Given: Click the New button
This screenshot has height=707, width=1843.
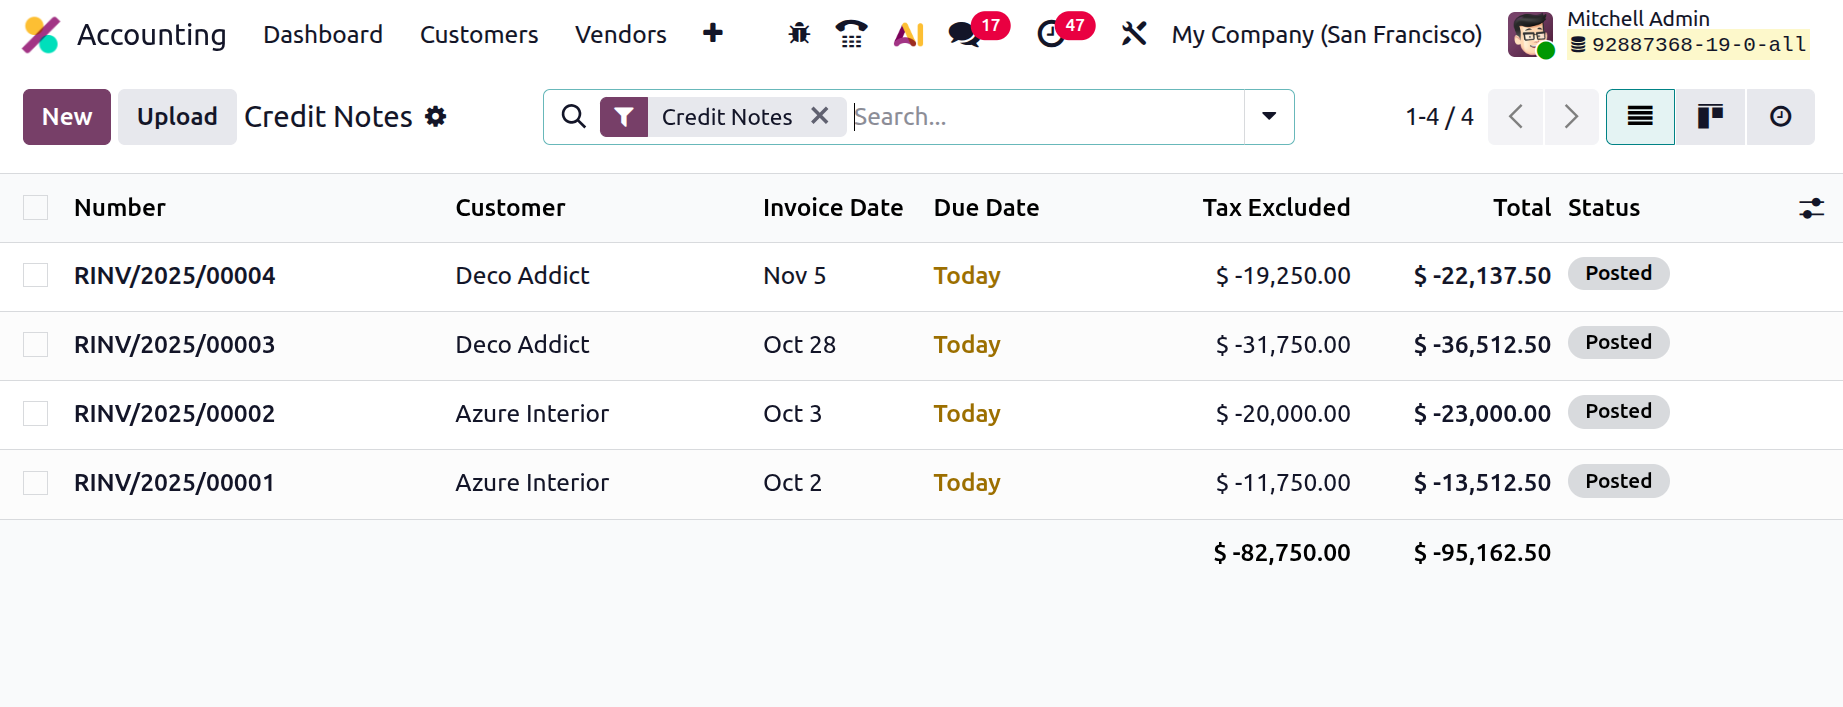Looking at the screenshot, I should (67, 117).
